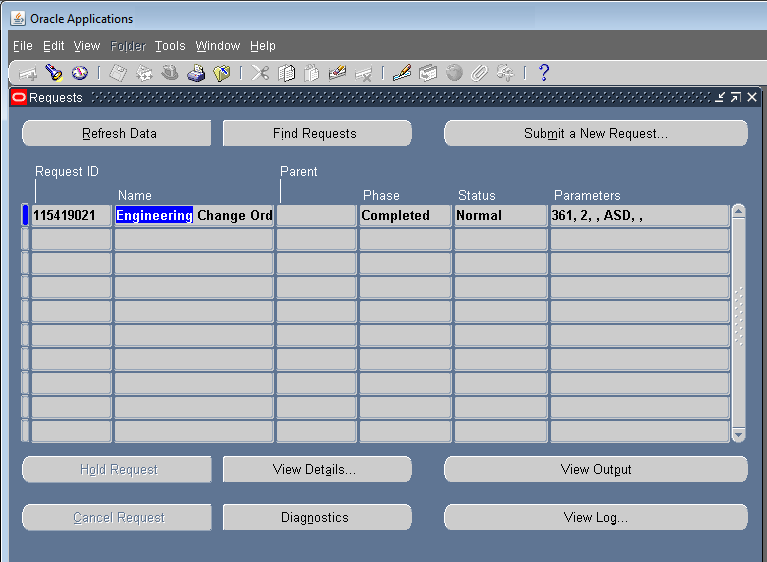Viewport: 767px width, 562px height.
Task: Click the Find flashlight icon
Action: [x=53, y=73]
